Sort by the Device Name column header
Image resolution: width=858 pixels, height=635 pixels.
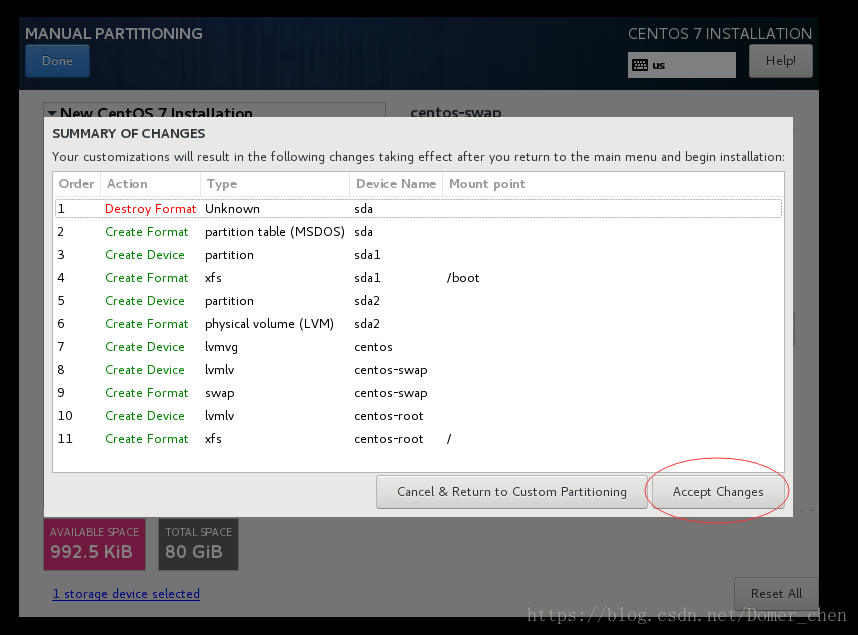click(x=396, y=184)
